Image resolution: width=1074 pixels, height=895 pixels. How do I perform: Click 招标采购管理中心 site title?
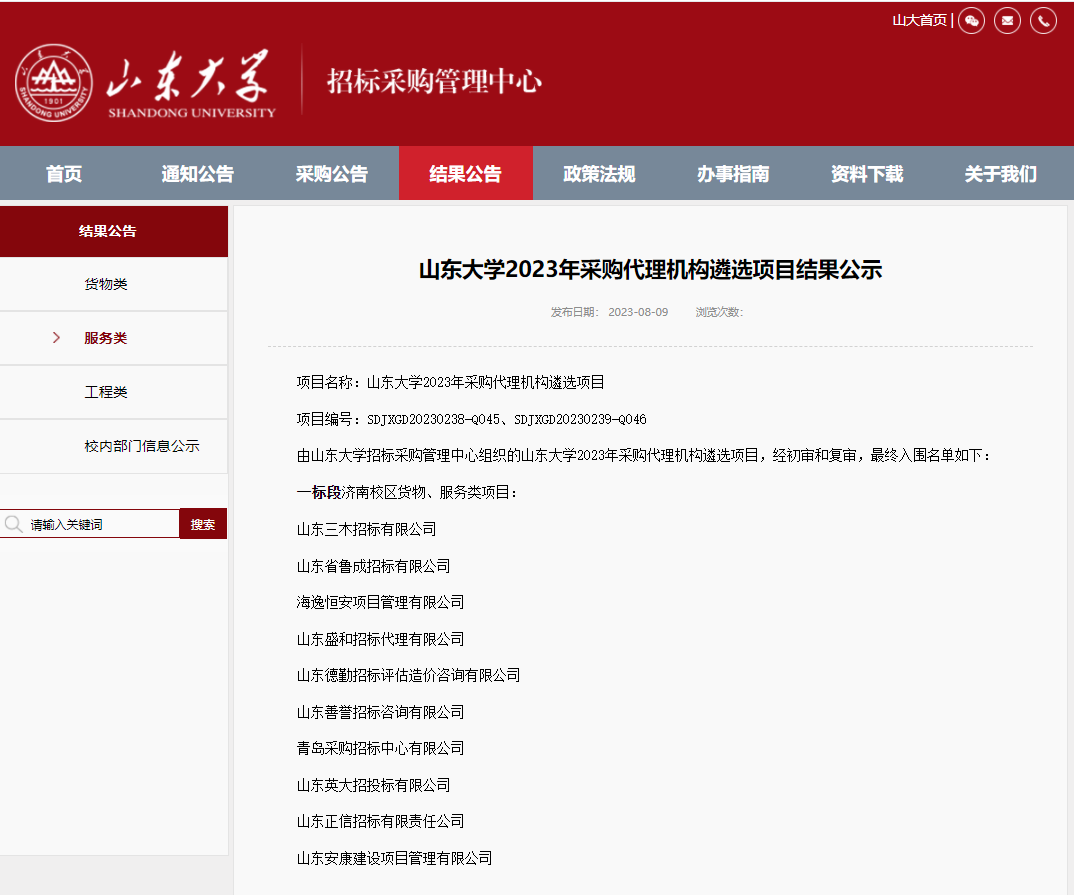[434, 81]
